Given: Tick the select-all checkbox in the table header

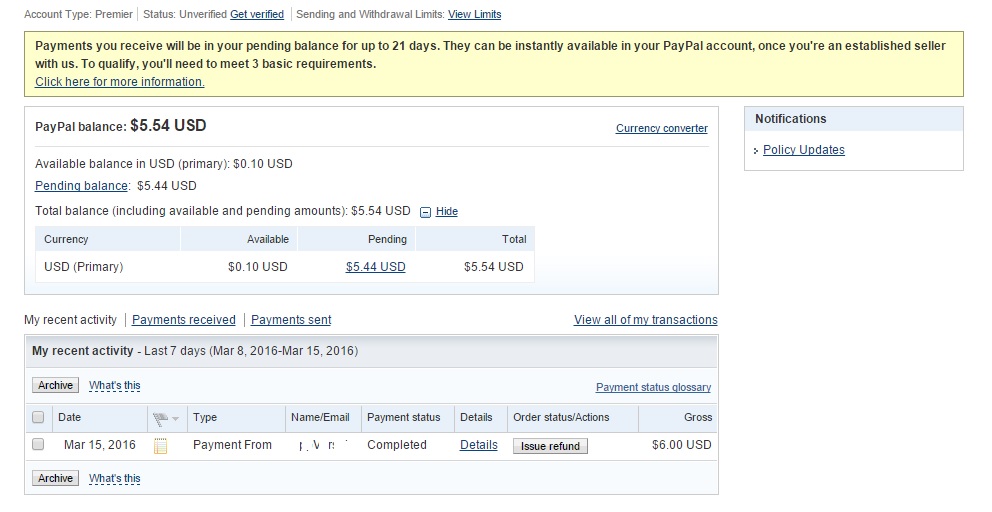Looking at the screenshot, I should point(38,417).
